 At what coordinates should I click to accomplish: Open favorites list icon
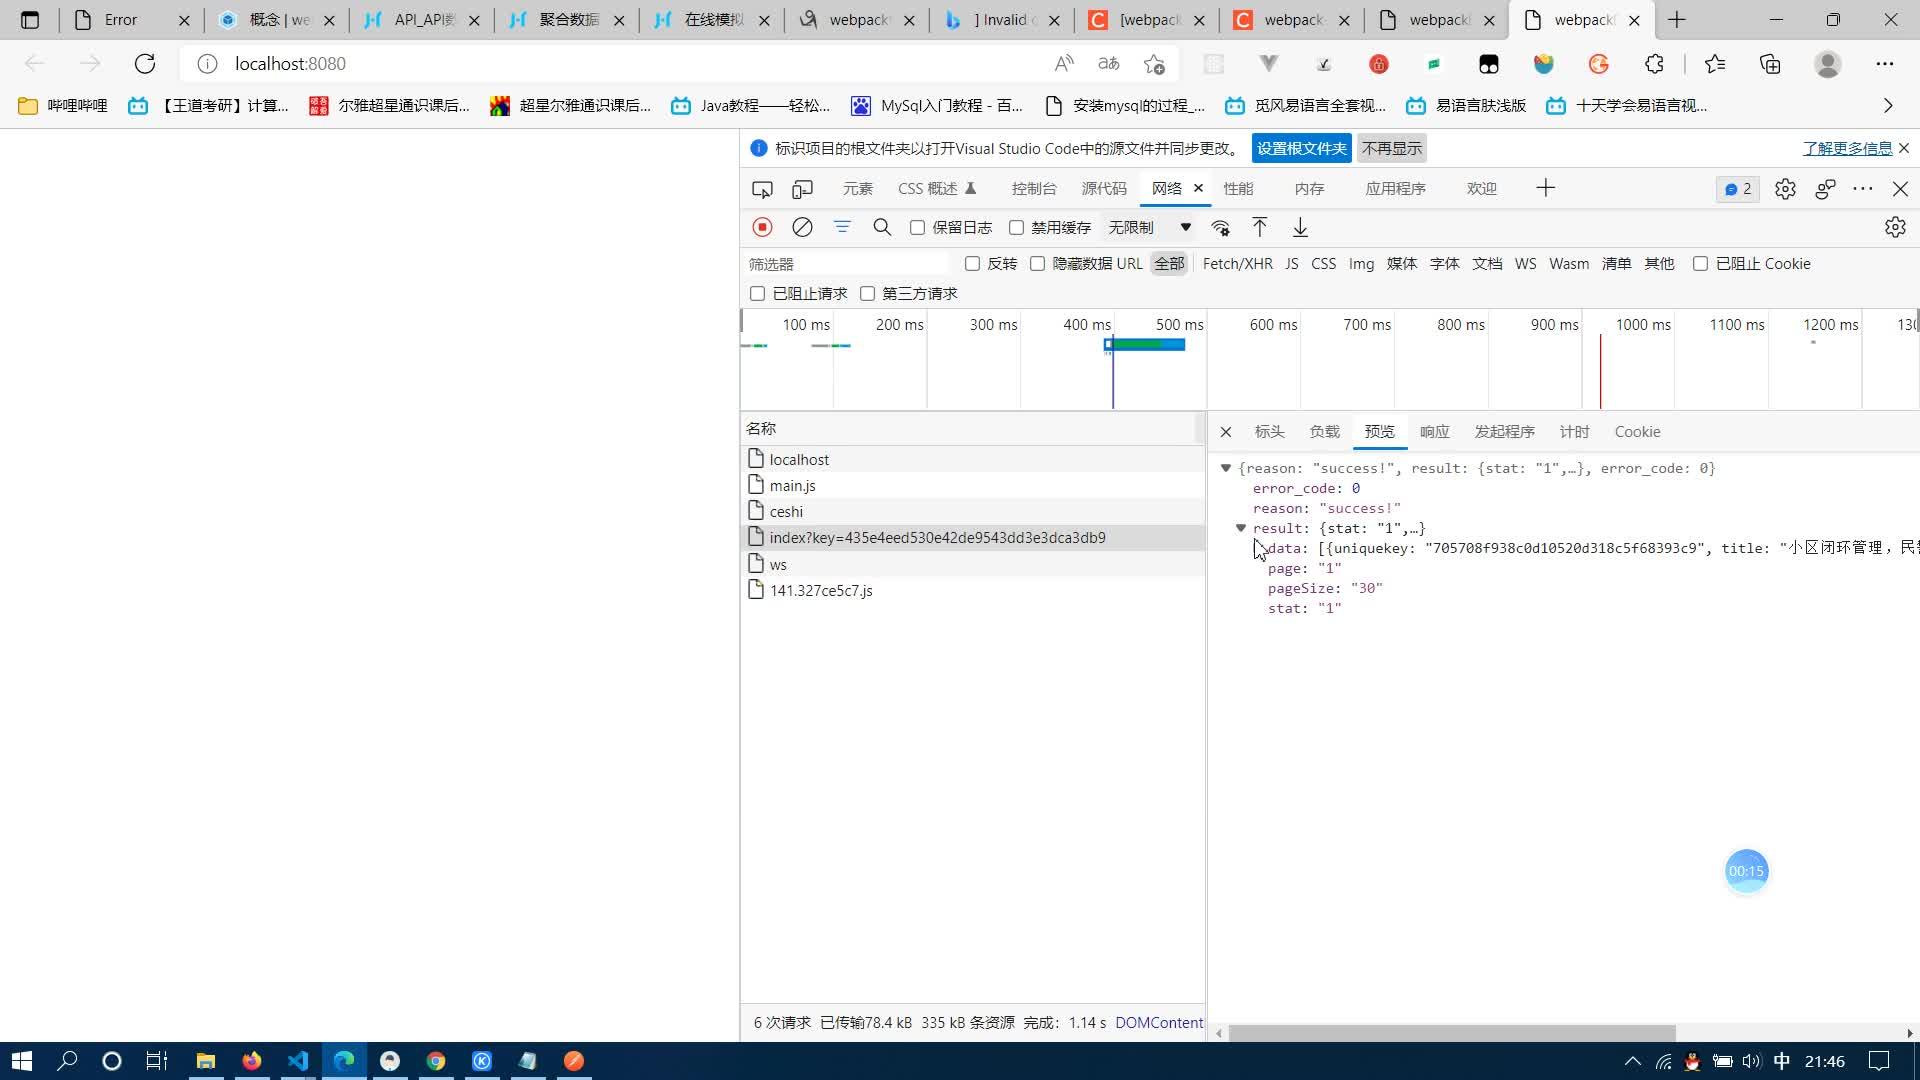(x=1715, y=63)
